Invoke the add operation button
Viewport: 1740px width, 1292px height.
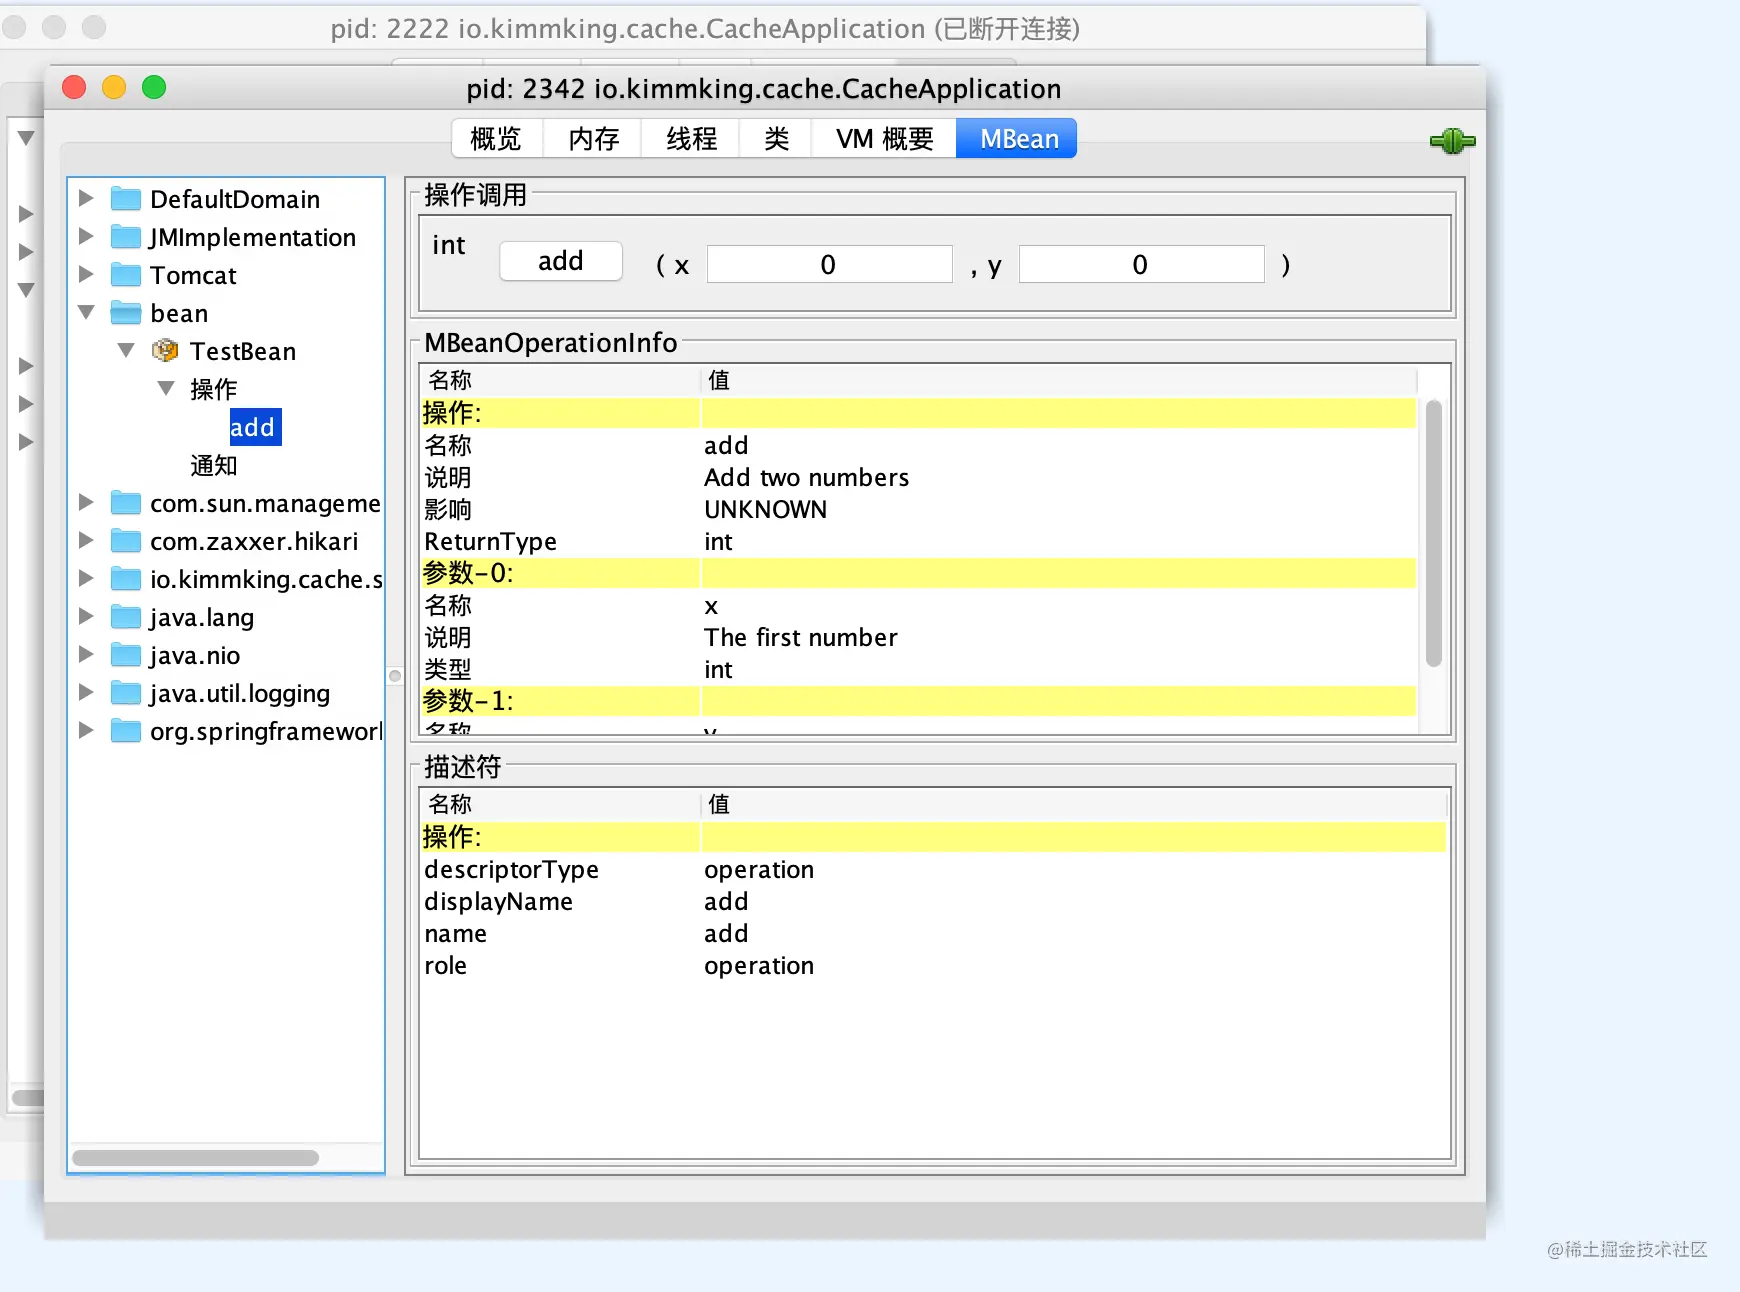pos(561,262)
